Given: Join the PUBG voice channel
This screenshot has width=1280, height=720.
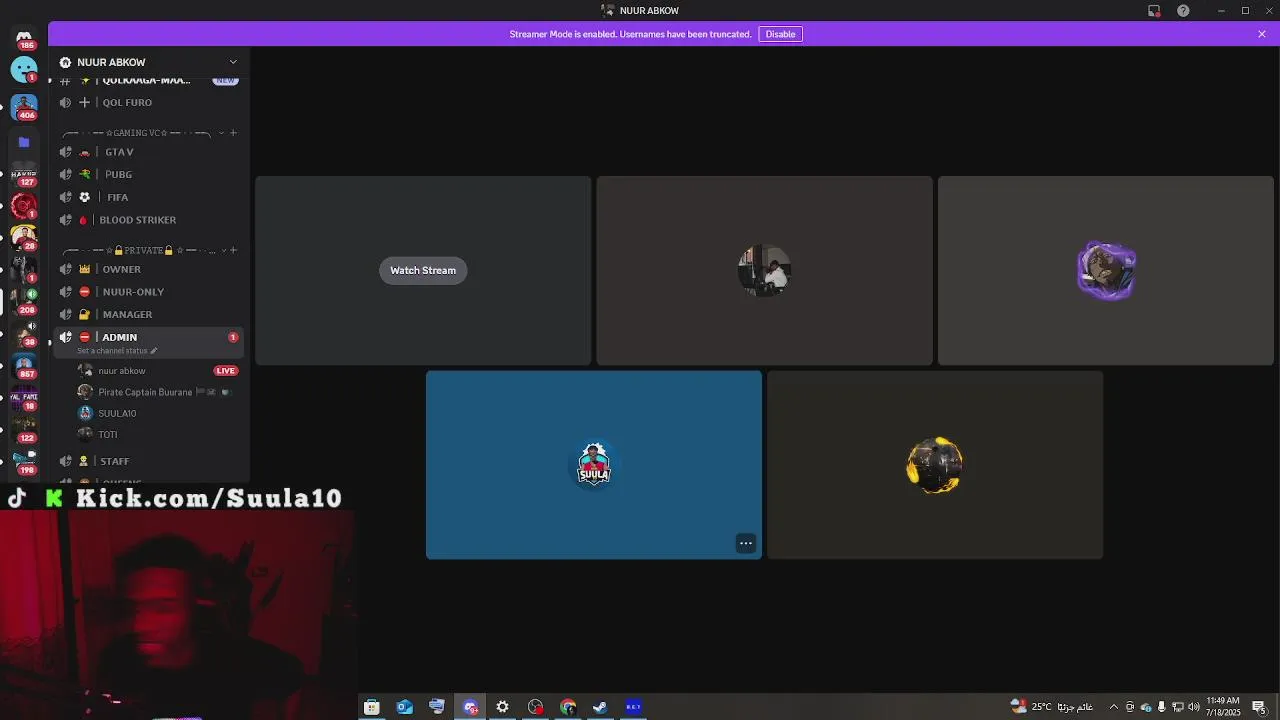Looking at the screenshot, I should pyautogui.click(x=147, y=174).
